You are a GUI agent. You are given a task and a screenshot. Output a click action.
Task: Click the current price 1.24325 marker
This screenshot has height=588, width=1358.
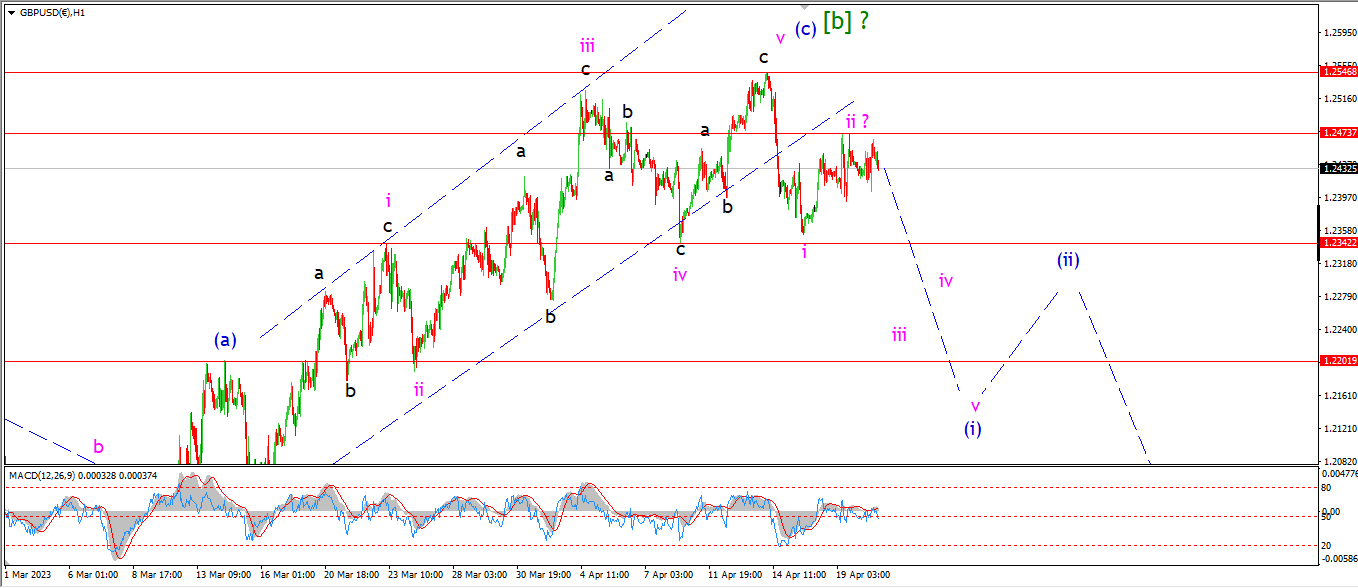1338,168
